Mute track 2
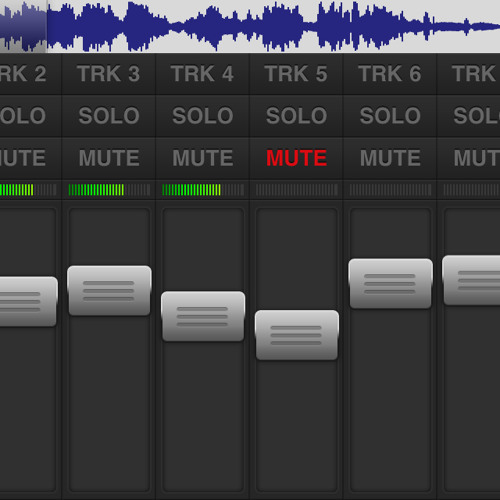 point(30,158)
